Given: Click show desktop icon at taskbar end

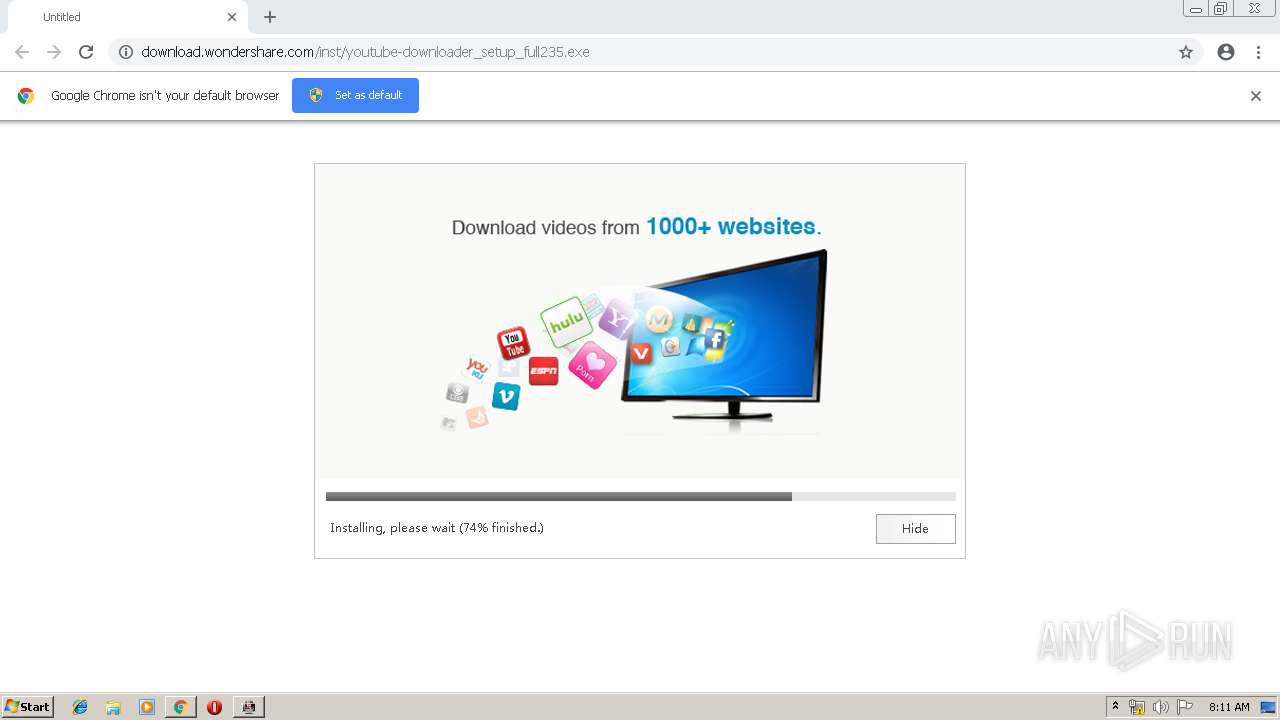Looking at the screenshot, I should tap(1268, 707).
